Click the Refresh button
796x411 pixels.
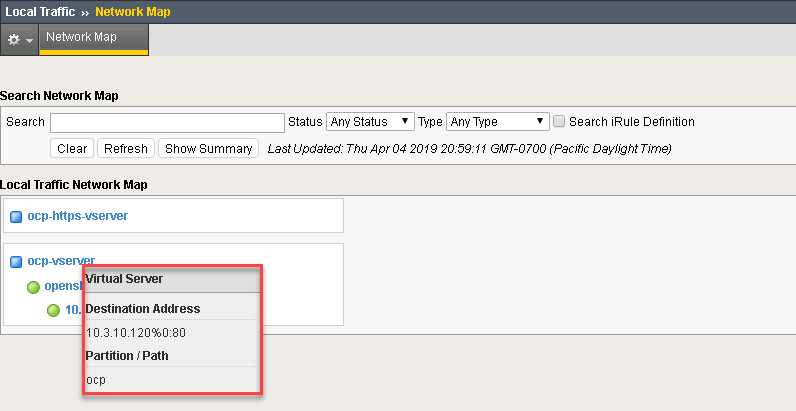click(125, 149)
